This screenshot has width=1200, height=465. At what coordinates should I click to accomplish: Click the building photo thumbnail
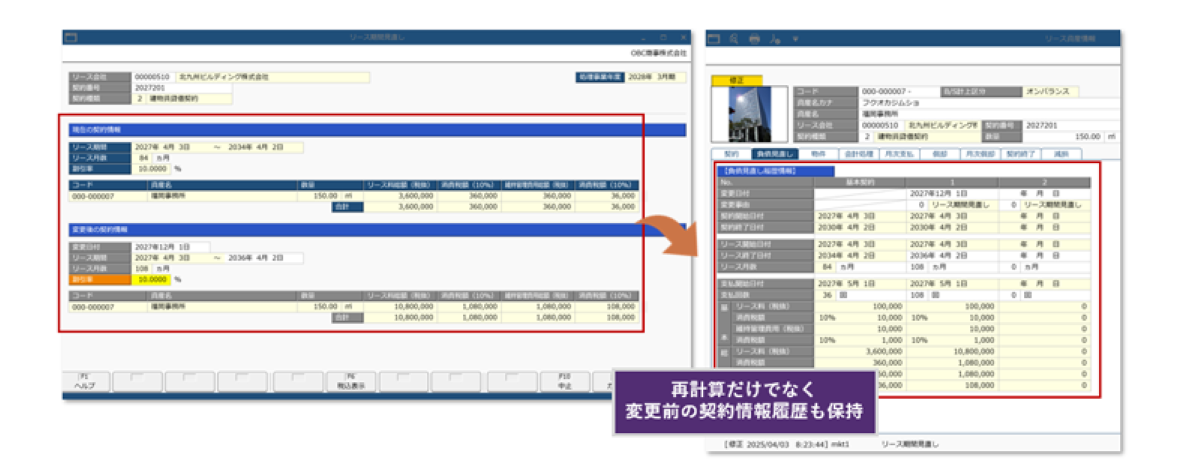pyautogui.click(x=748, y=114)
